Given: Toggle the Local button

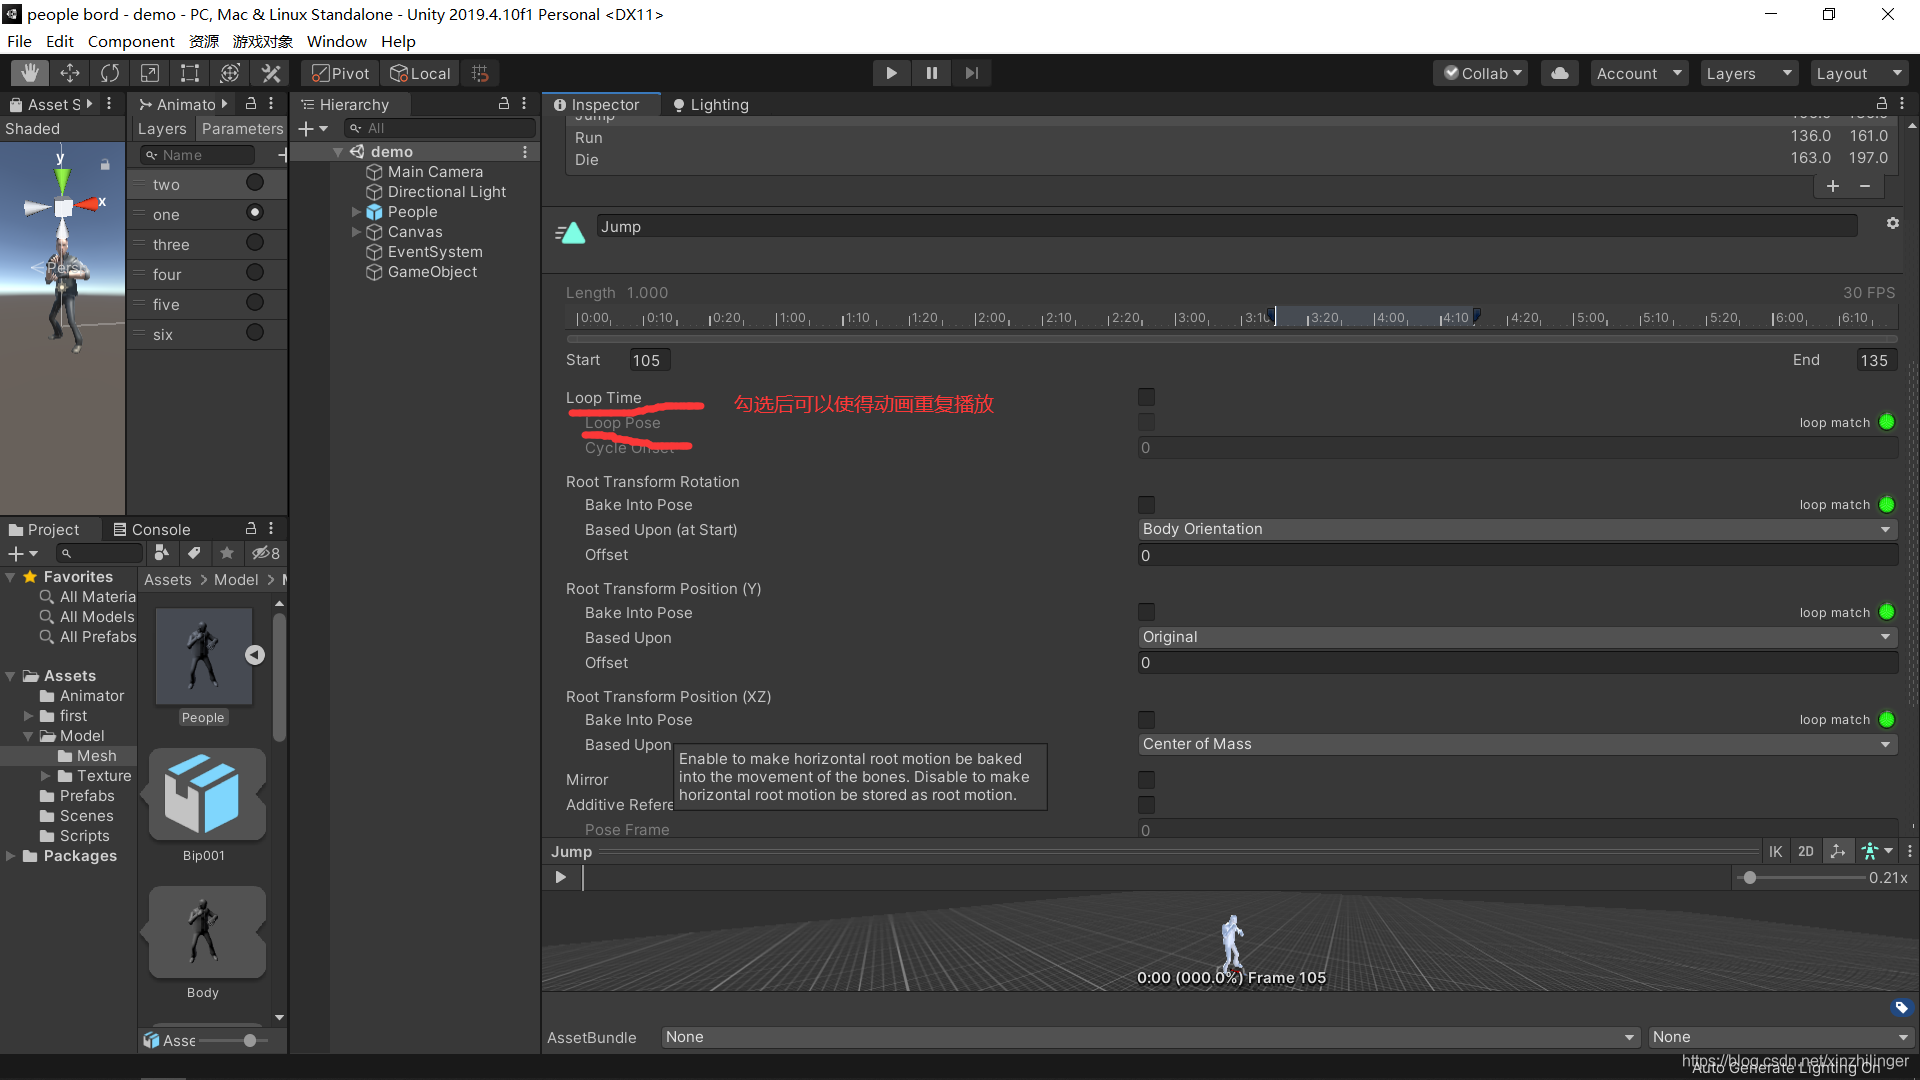Looking at the screenshot, I should point(421,73).
